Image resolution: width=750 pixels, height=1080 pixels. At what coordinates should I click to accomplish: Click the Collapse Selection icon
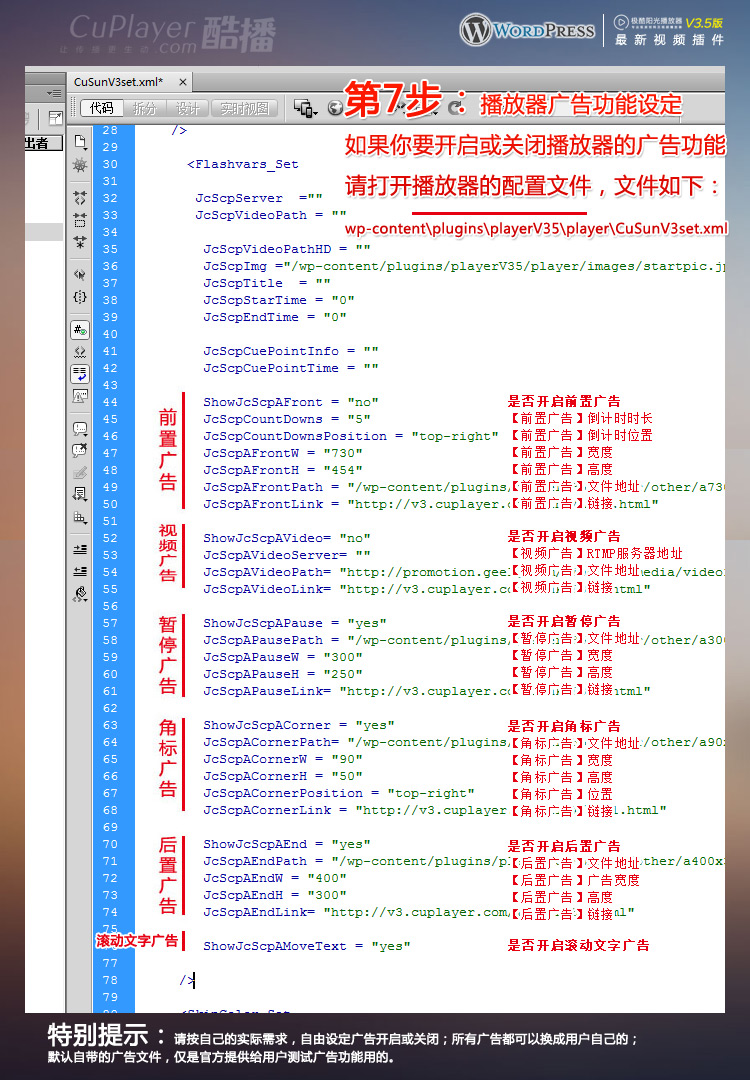80,220
